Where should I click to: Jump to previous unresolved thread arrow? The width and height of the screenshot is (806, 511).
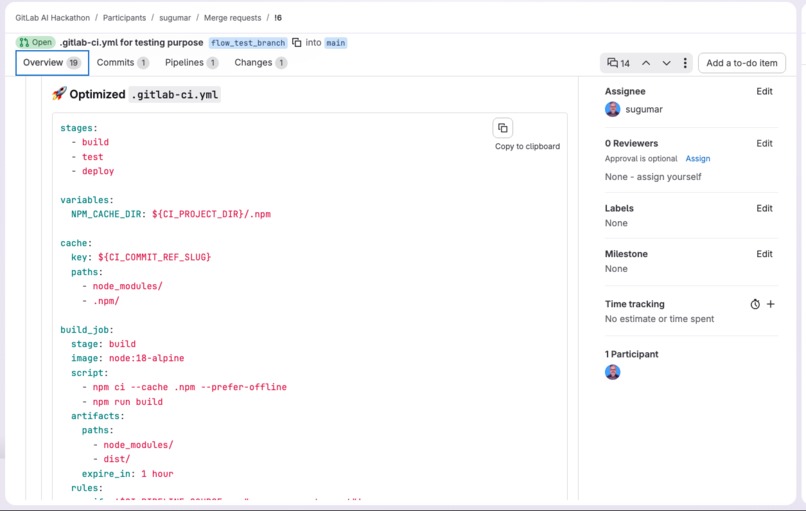[x=646, y=63]
